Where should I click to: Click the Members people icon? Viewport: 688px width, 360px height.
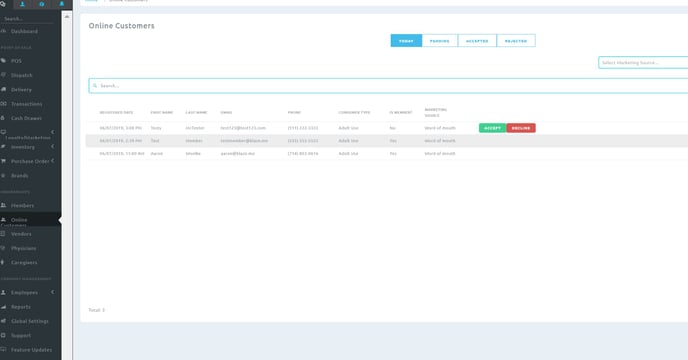click(x=3, y=205)
